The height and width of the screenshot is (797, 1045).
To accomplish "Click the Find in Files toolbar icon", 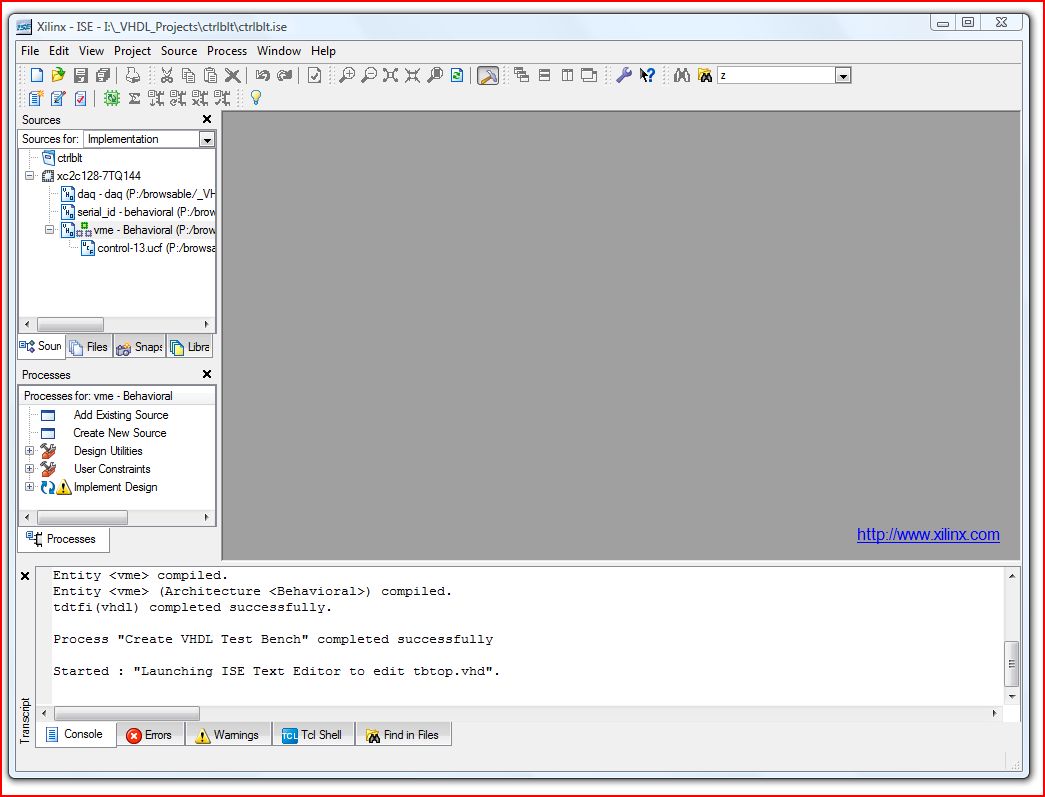I will 704,75.
